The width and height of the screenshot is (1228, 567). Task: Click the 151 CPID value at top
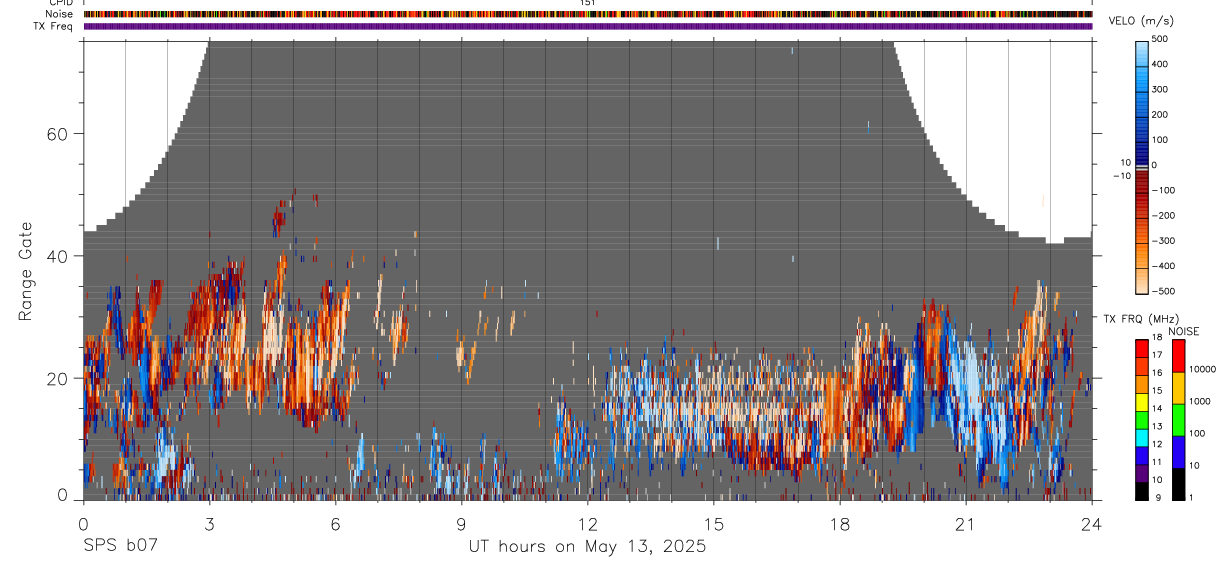pos(588,3)
